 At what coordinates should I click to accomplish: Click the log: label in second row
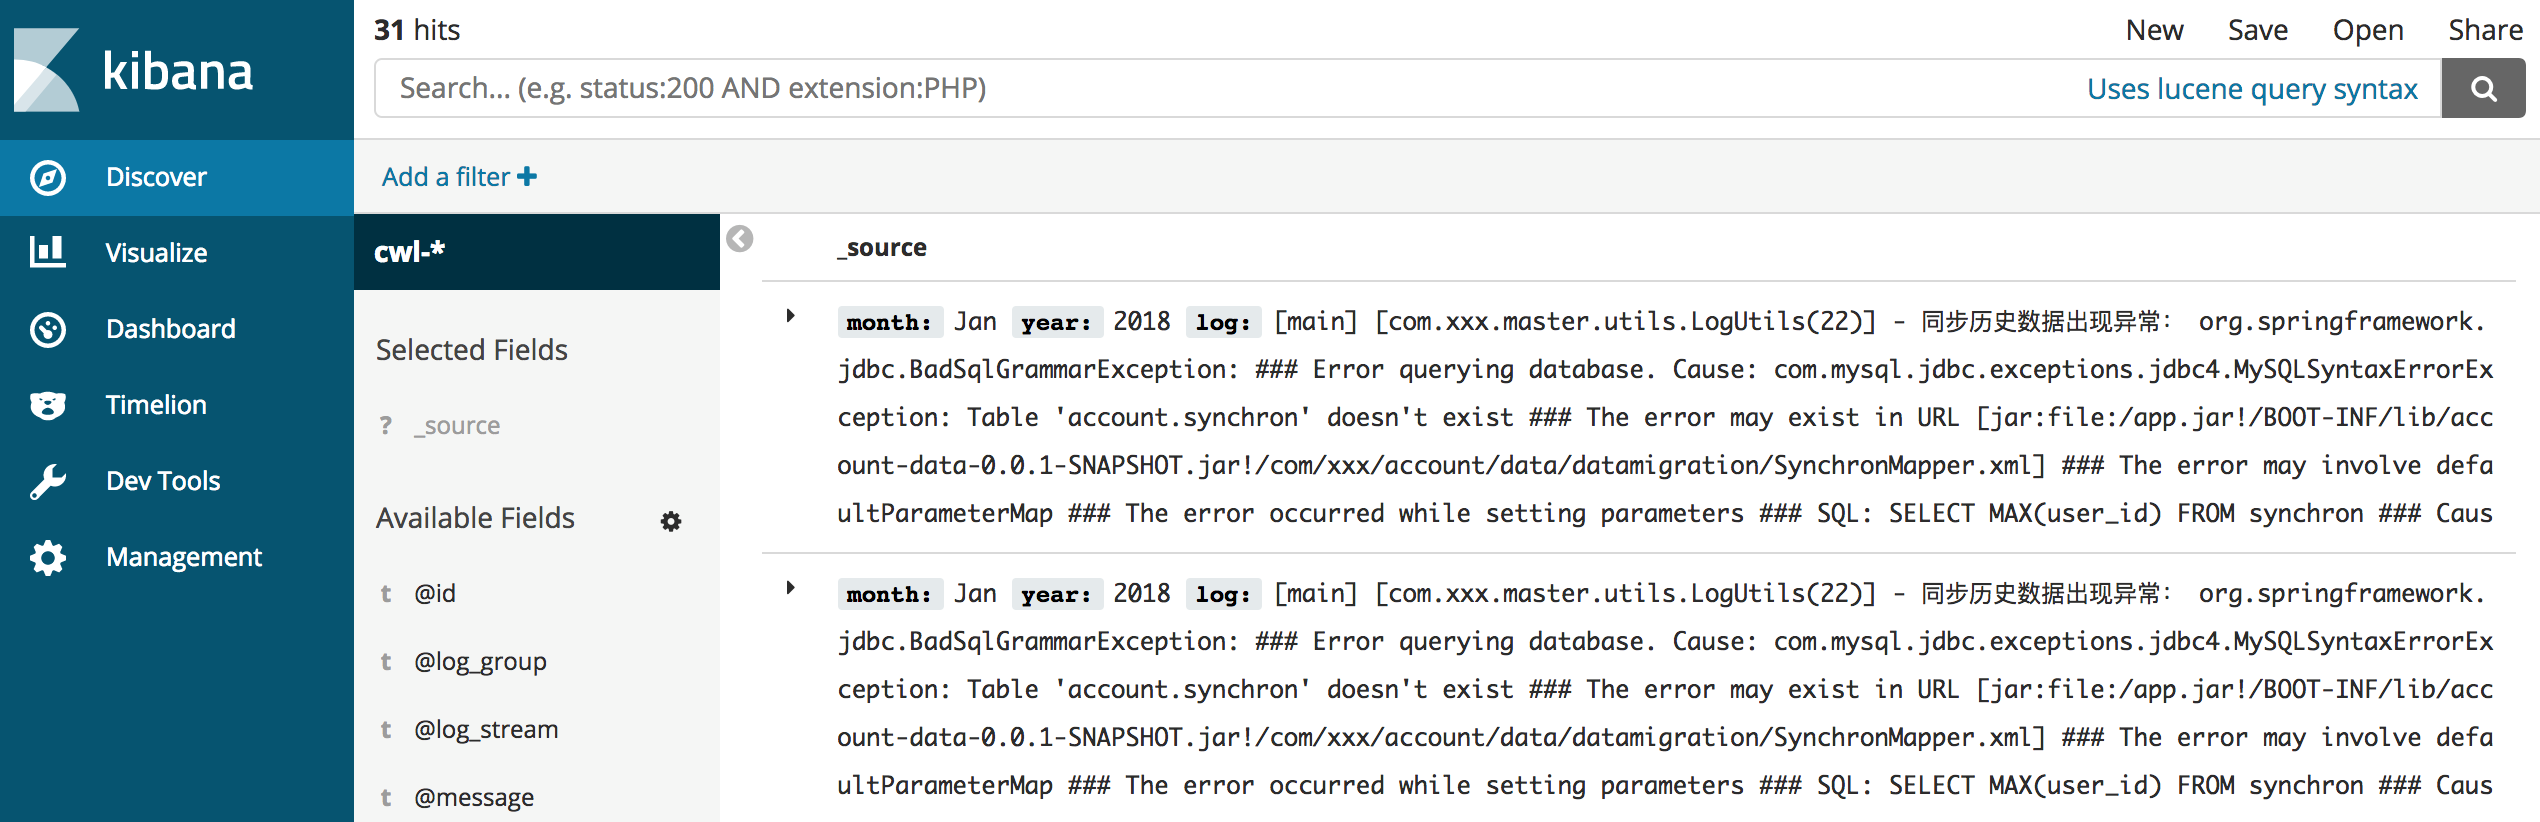(1224, 594)
